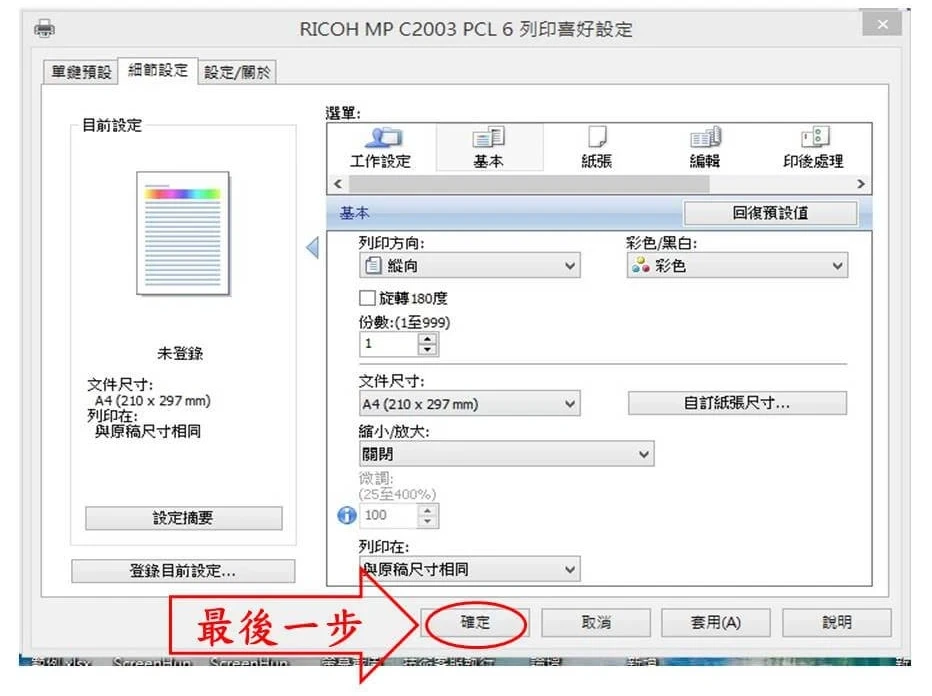Viewport: 932px width, 696px height.
Task: Open the 基本 settings icon
Action: pos(490,146)
